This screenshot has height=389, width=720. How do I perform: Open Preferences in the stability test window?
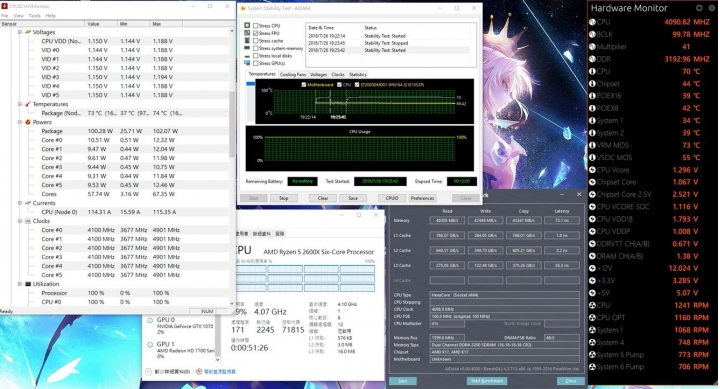point(422,198)
